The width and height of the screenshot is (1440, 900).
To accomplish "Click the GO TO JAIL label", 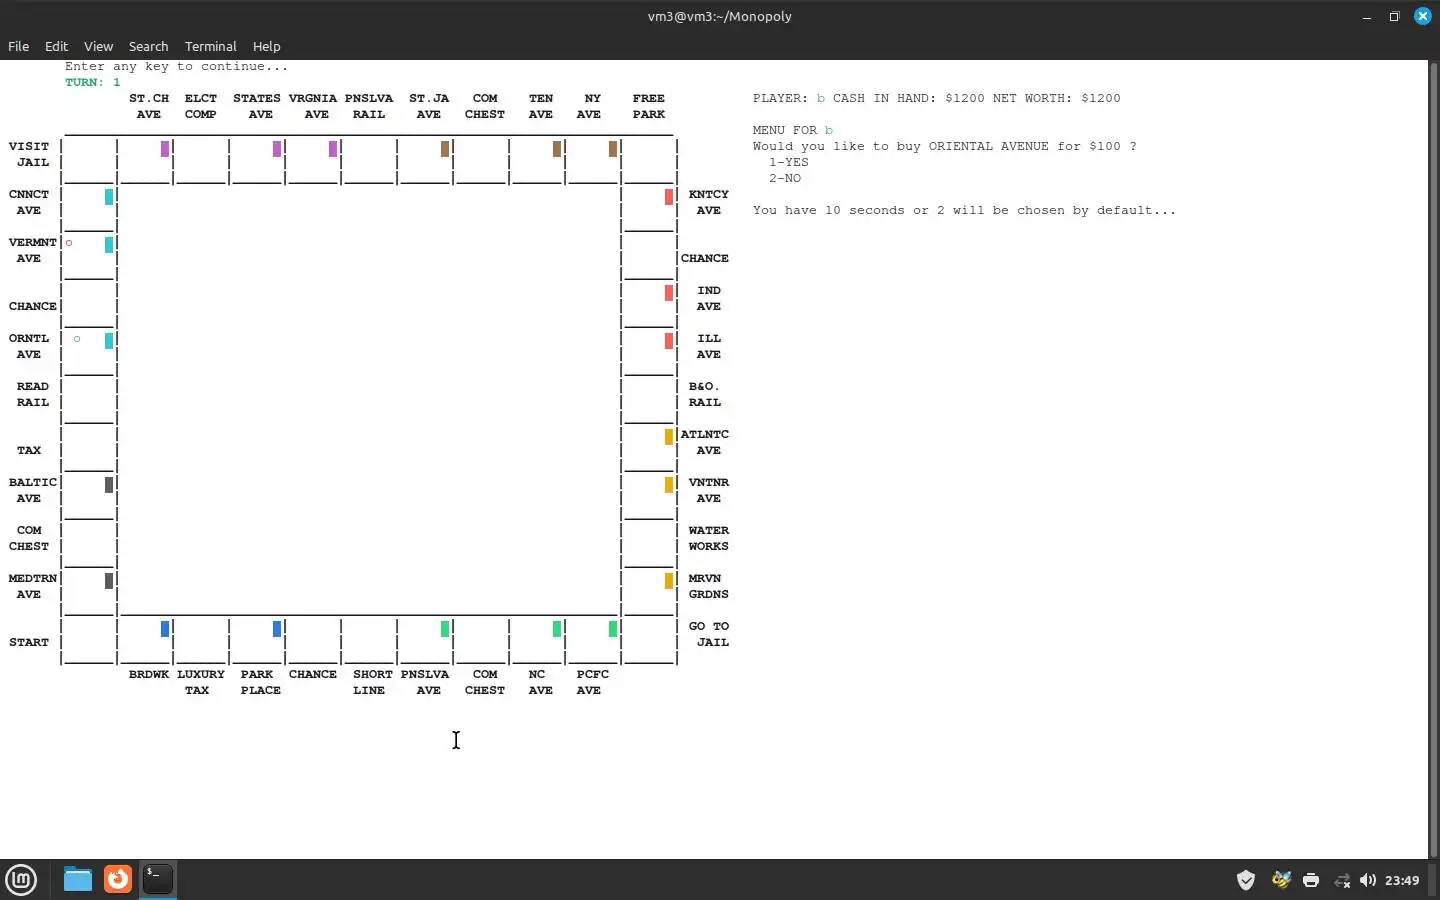I will (x=709, y=634).
